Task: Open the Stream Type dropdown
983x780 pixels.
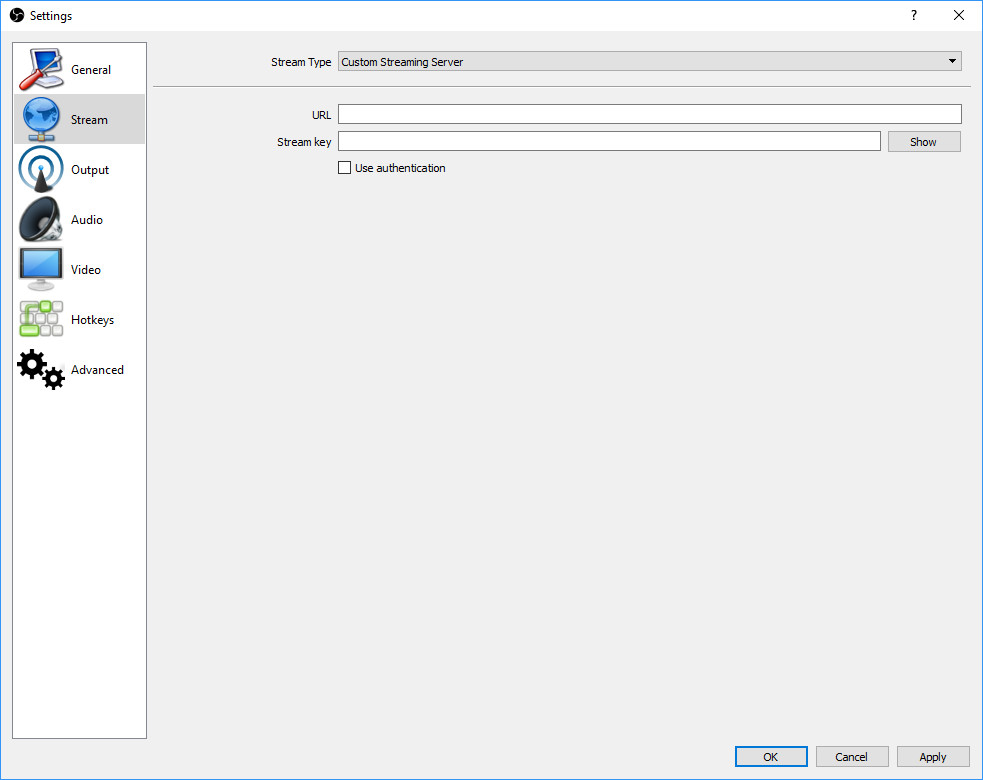Action: (x=649, y=61)
